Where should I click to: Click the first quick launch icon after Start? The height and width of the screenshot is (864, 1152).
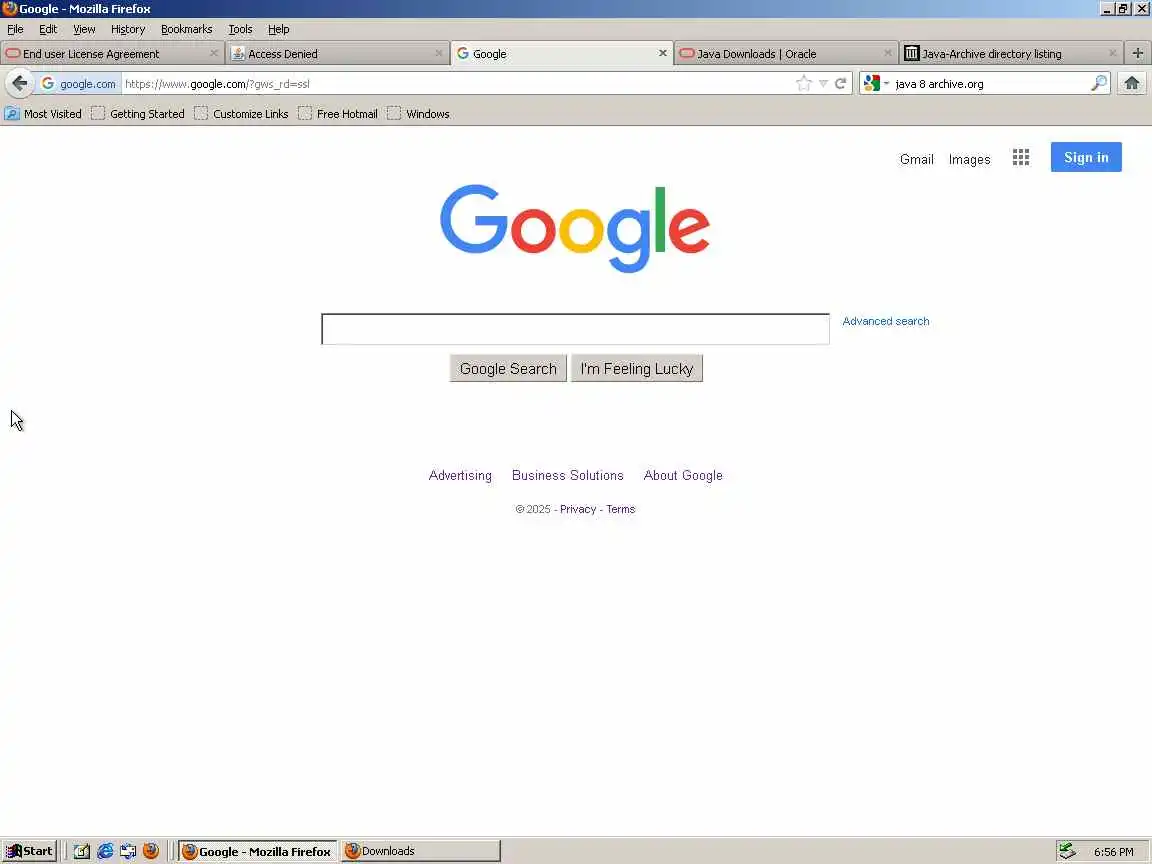click(x=82, y=851)
